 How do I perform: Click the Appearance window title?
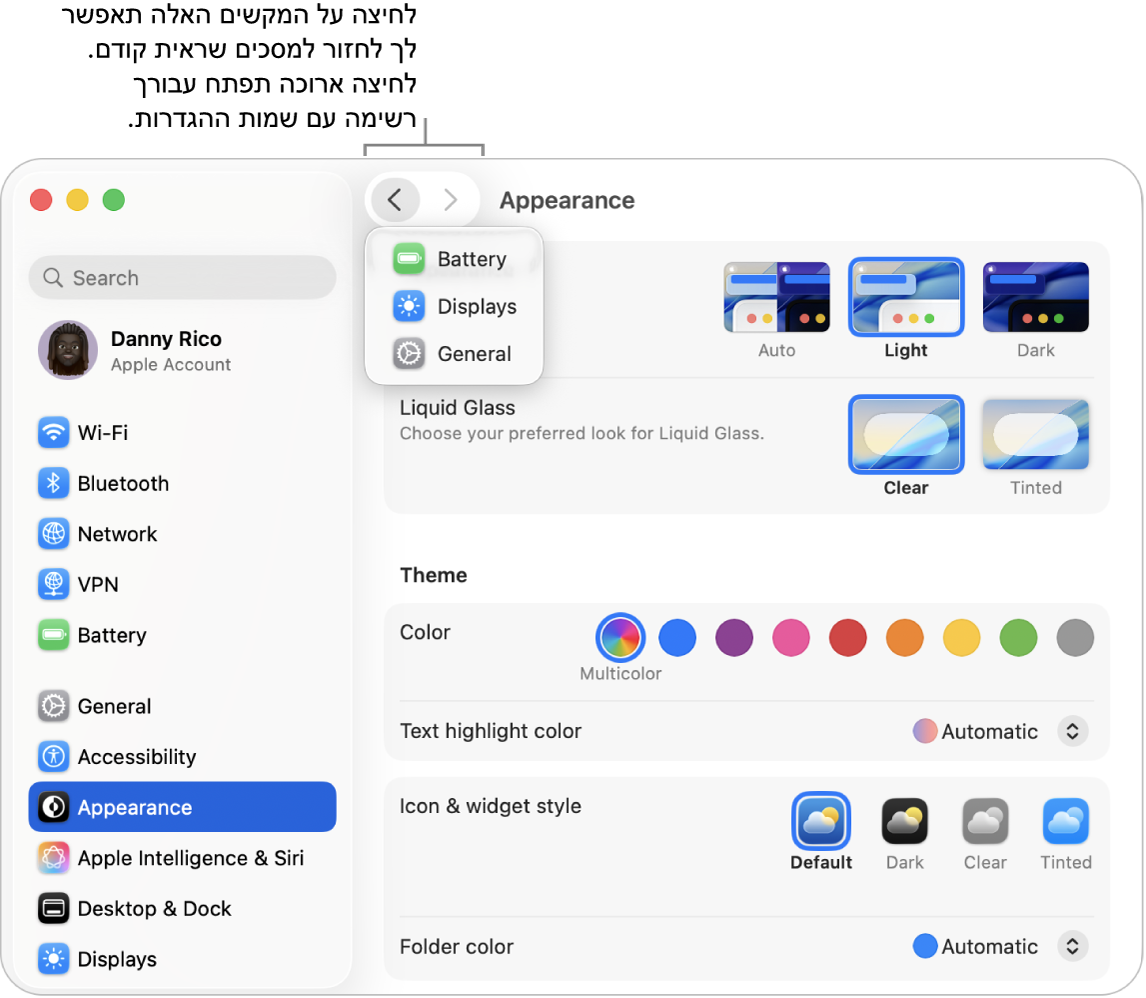click(567, 200)
